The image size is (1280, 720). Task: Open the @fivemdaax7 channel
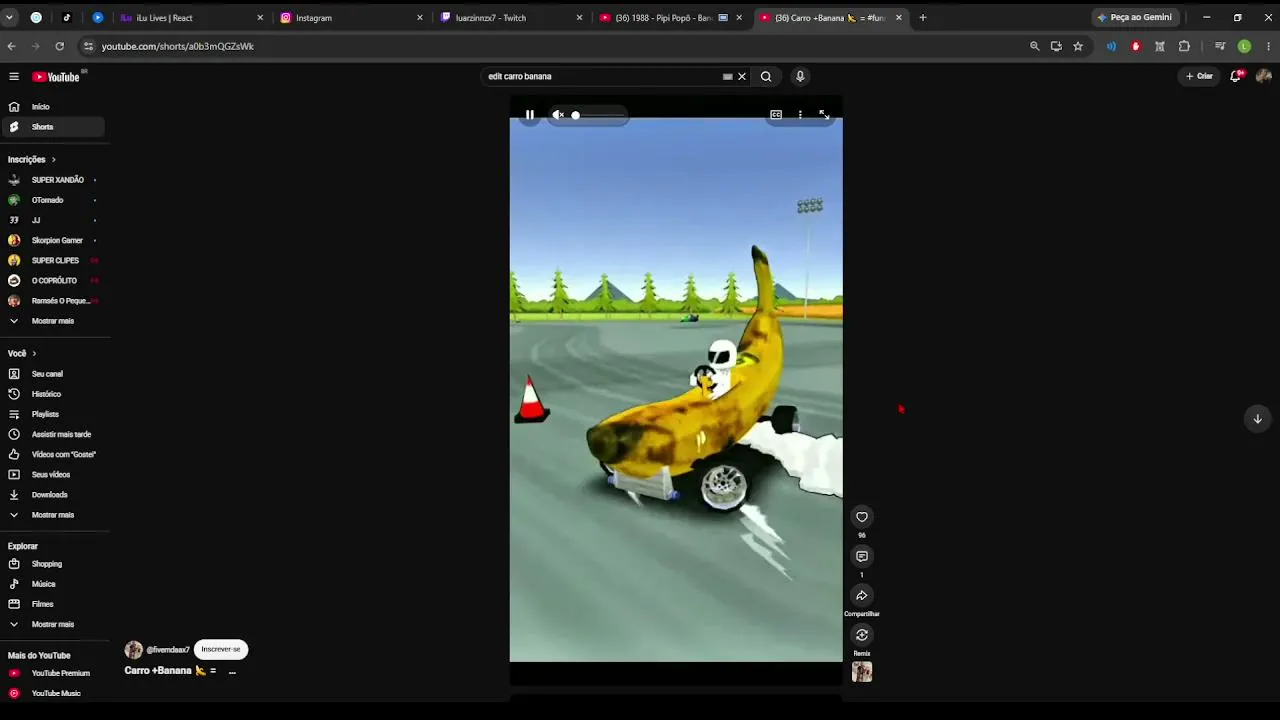point(168,650)
